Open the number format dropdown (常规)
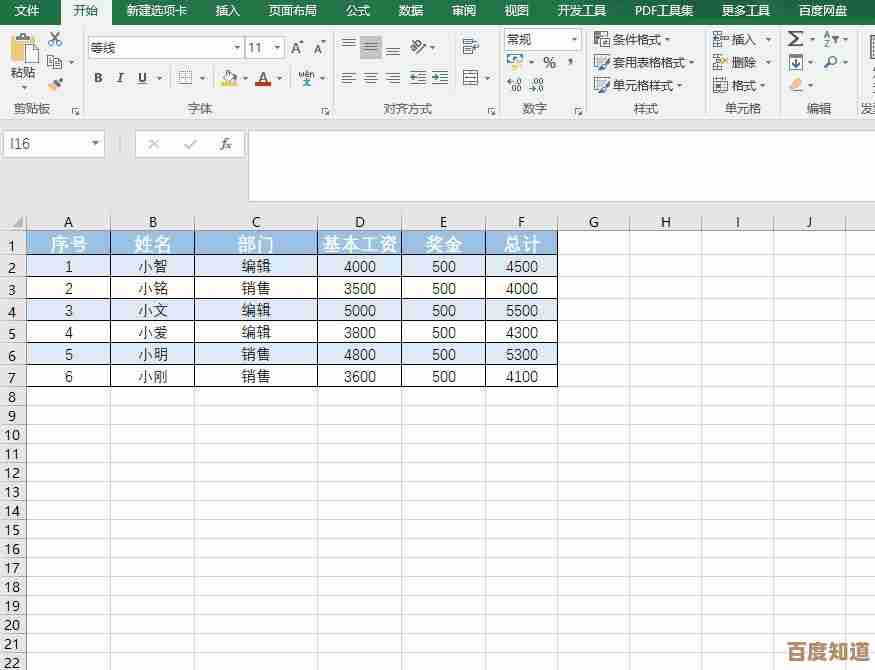The height and width of the screenshot is (670, 875). (572, 39)
